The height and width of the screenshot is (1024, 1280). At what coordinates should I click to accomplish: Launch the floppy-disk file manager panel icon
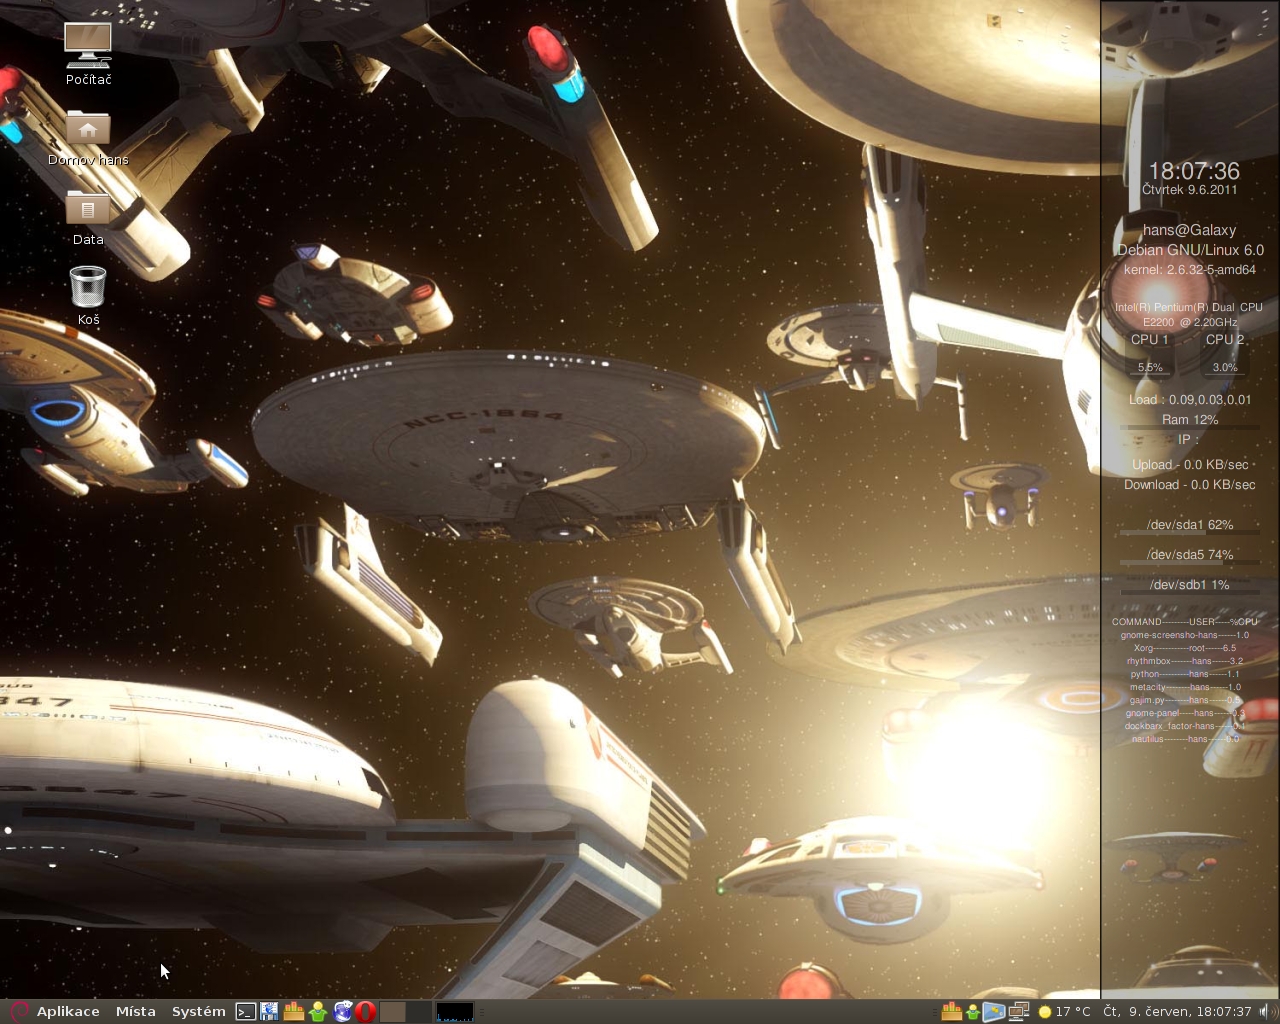(269, 1012)
